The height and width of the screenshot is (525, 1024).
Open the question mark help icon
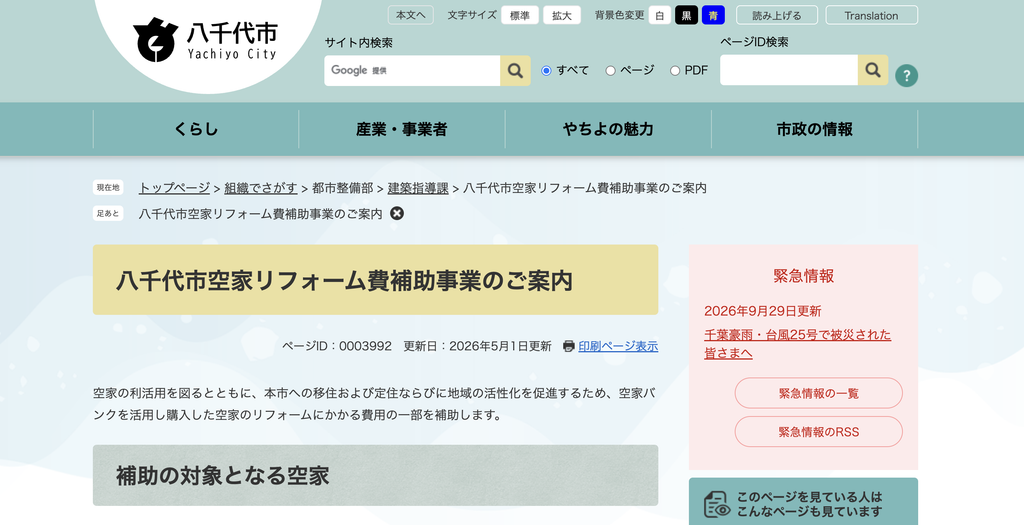click(906, 75)
